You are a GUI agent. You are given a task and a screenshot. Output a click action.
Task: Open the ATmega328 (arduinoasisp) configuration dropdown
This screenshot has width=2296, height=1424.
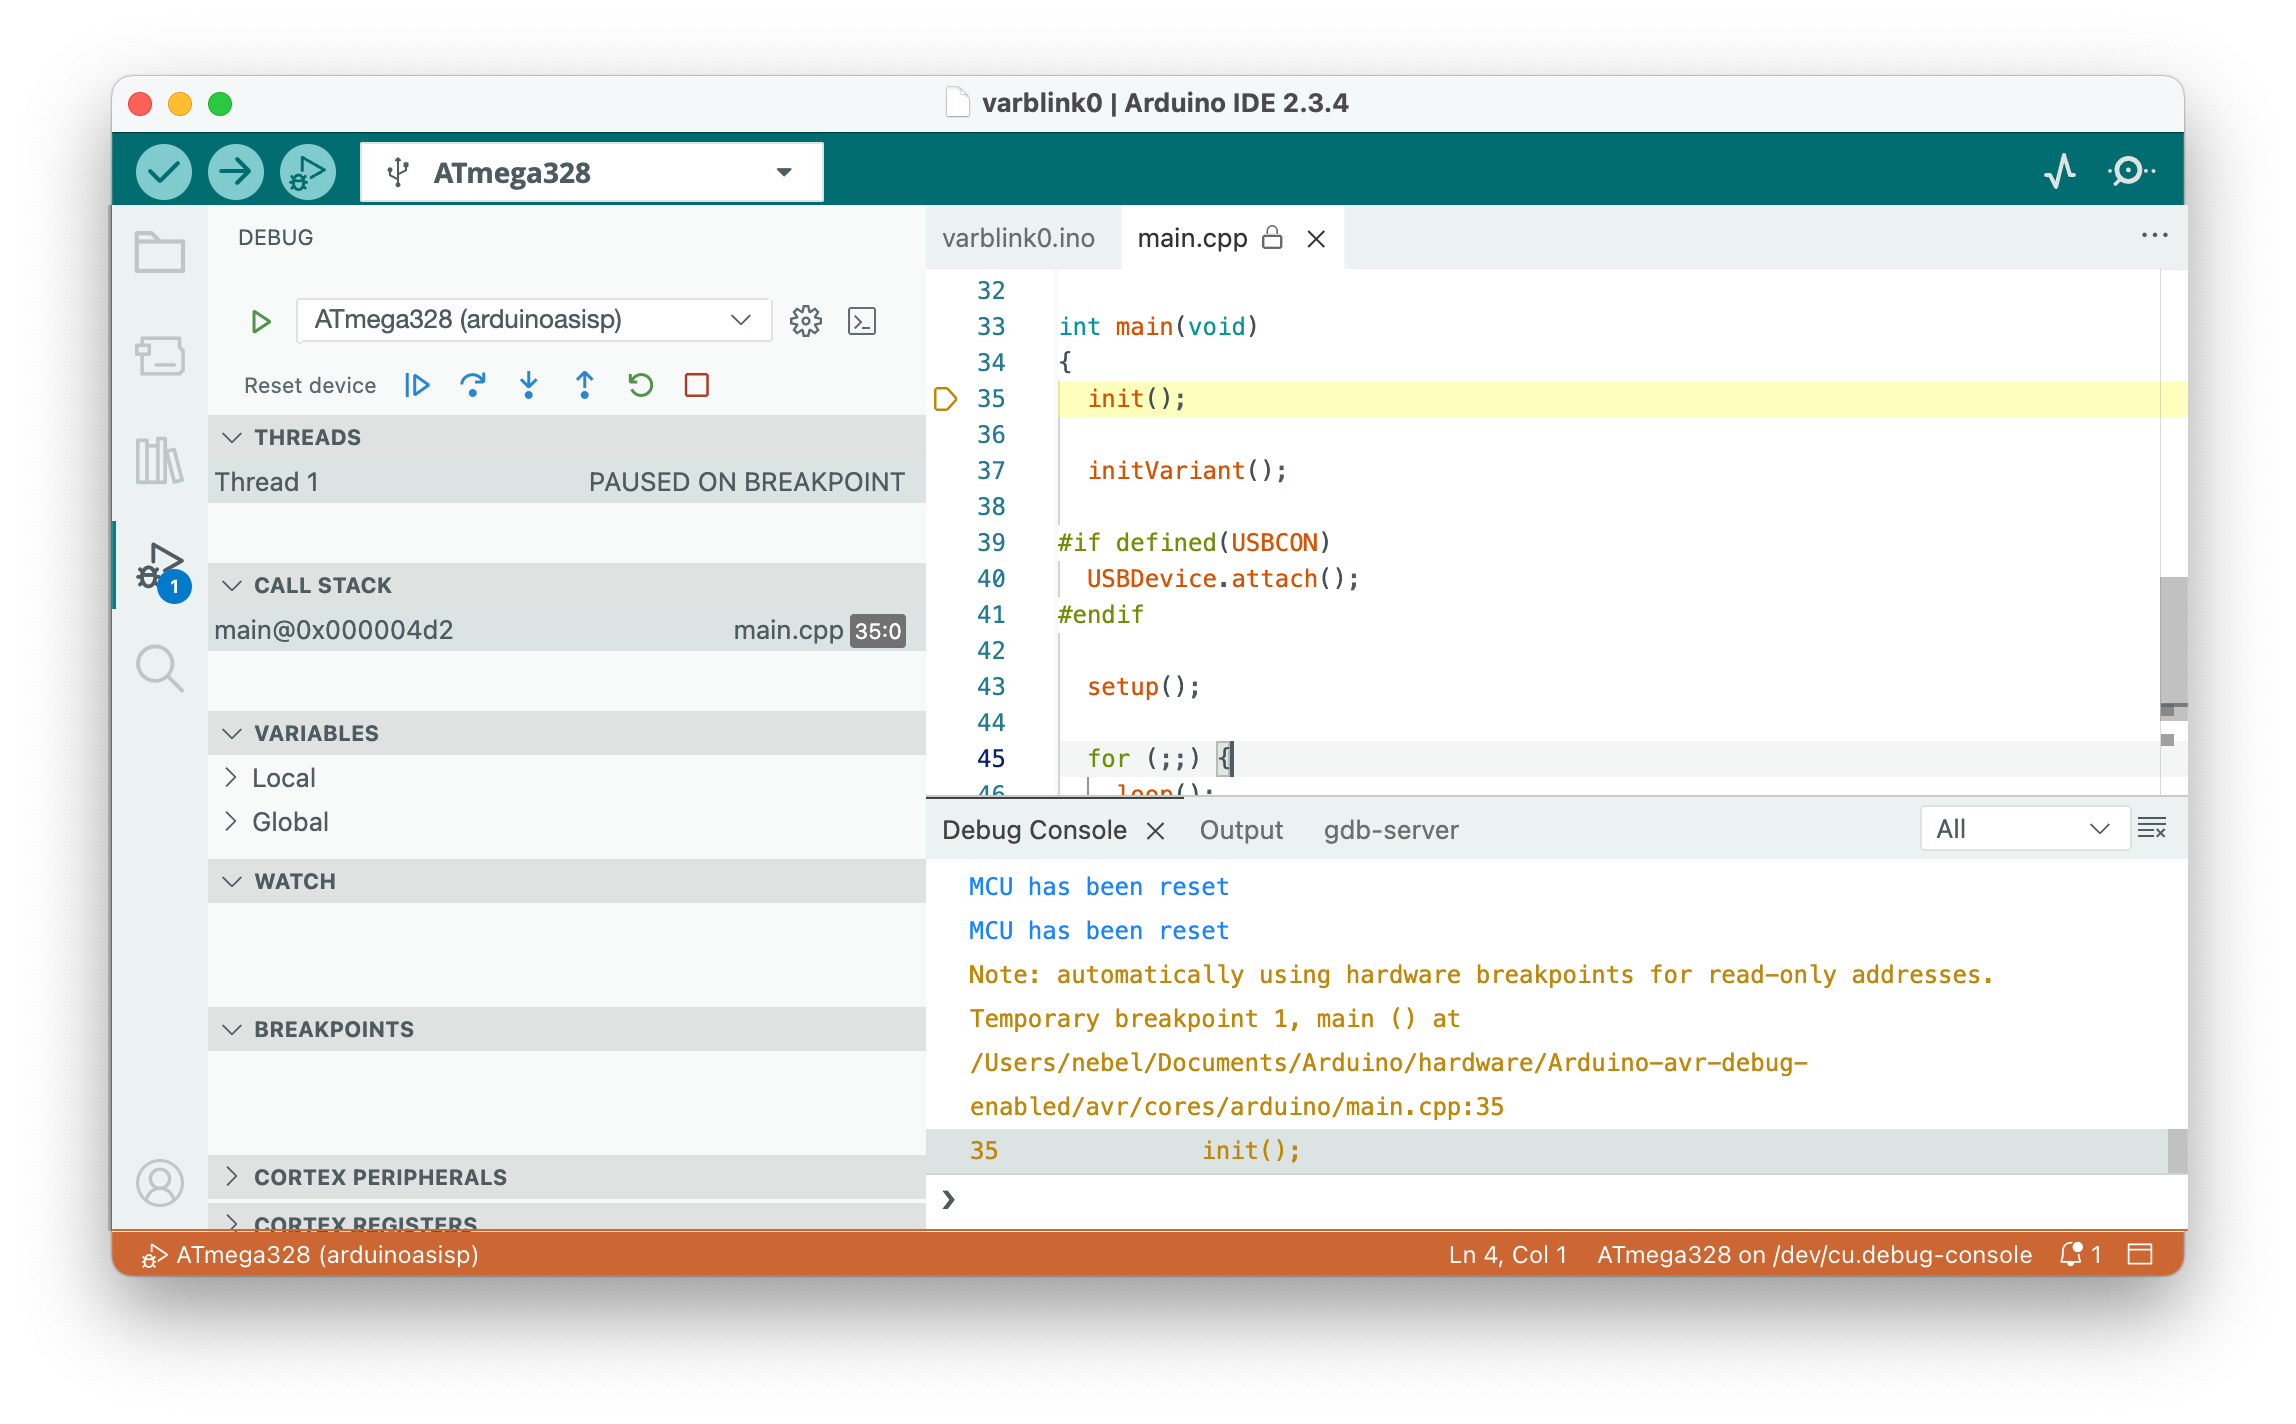pos(534,320)
